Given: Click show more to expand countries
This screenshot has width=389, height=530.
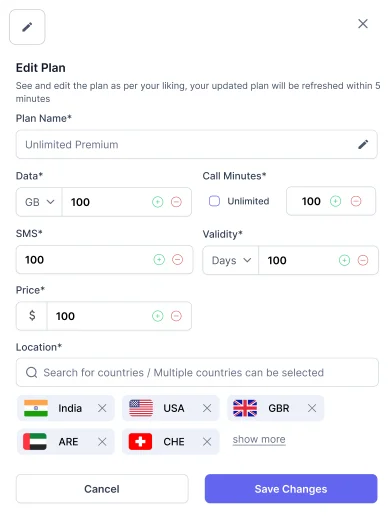Looking at the screenshot, I should coord(259,439).
